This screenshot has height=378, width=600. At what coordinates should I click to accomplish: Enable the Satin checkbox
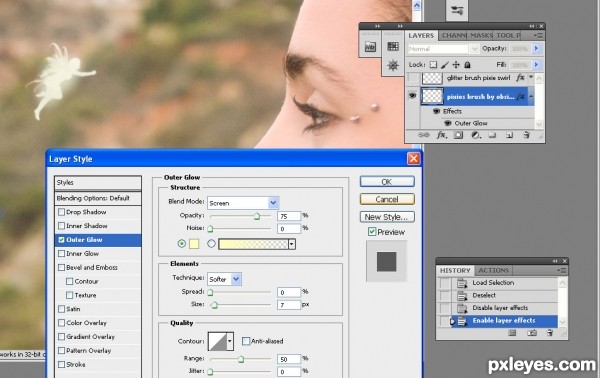pos(61,309)
